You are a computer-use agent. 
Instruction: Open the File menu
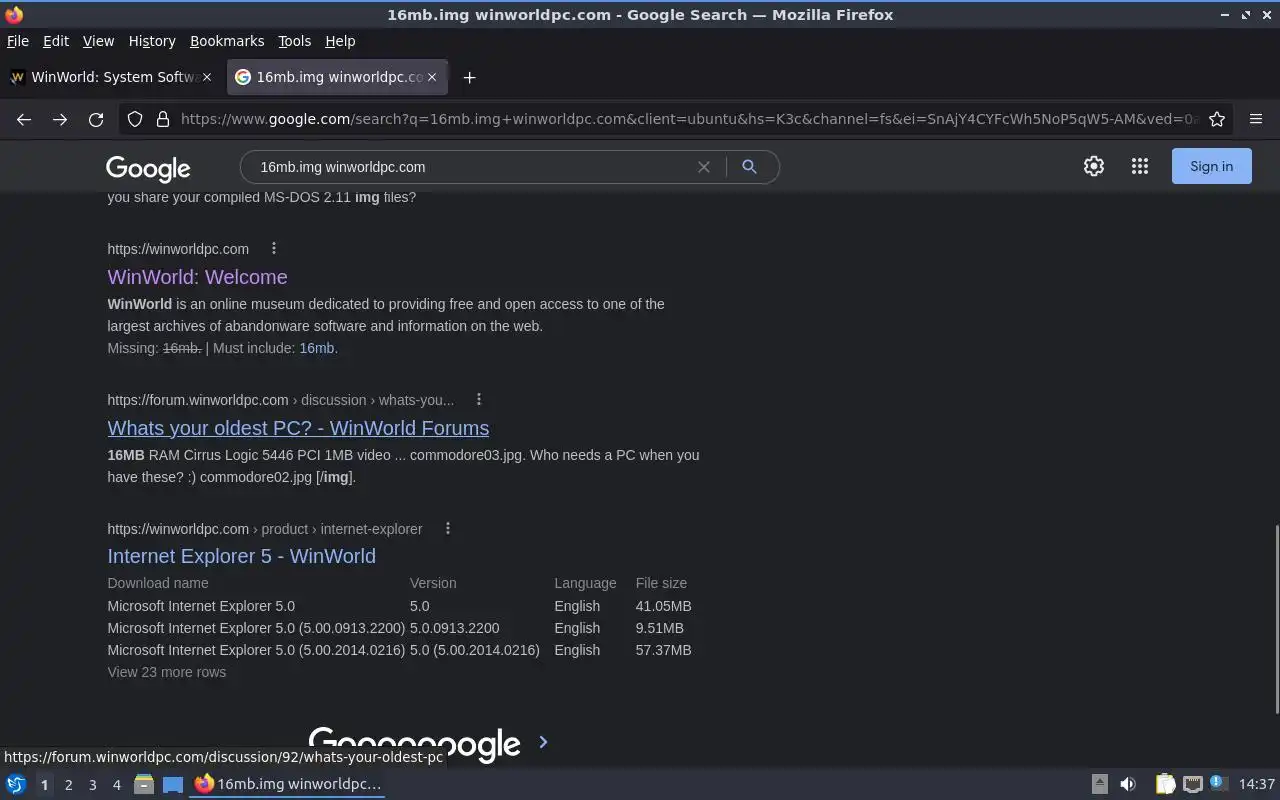(18, 41)
